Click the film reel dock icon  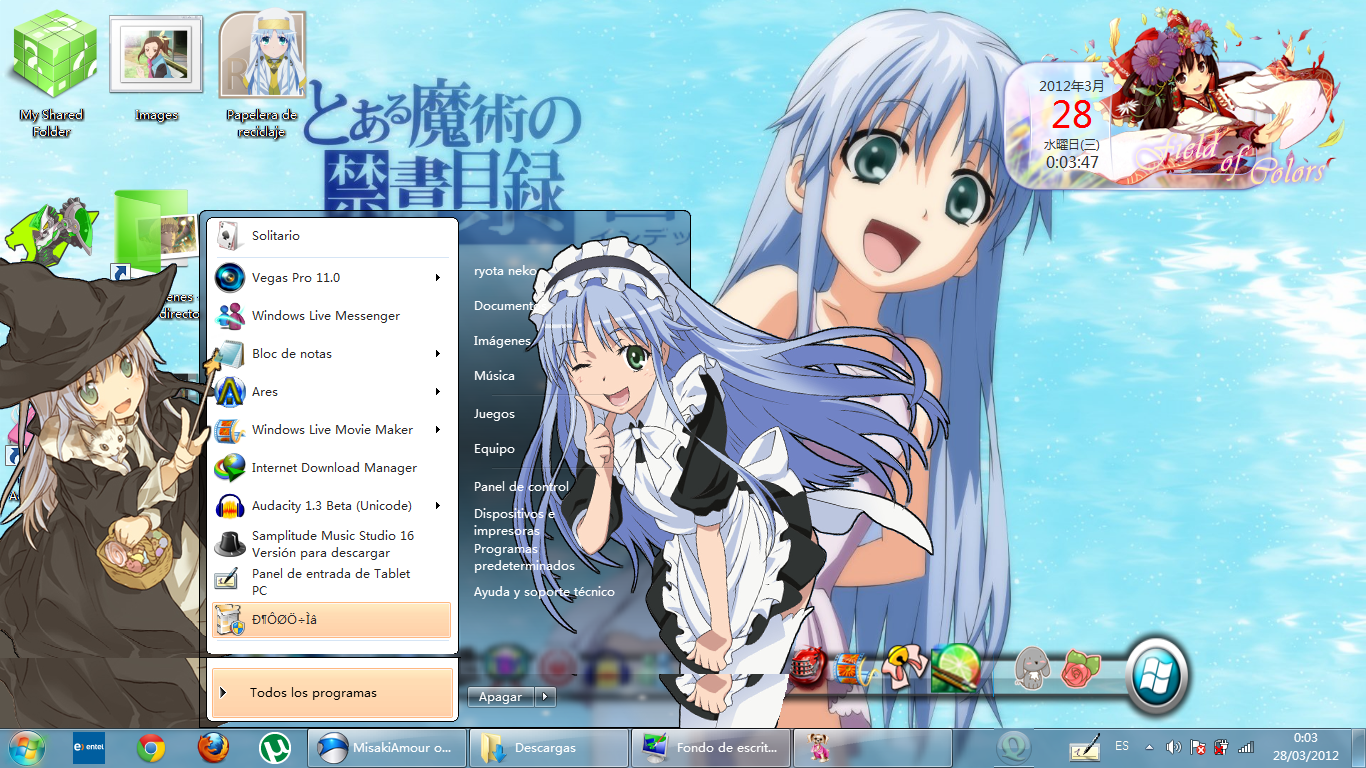853,668
